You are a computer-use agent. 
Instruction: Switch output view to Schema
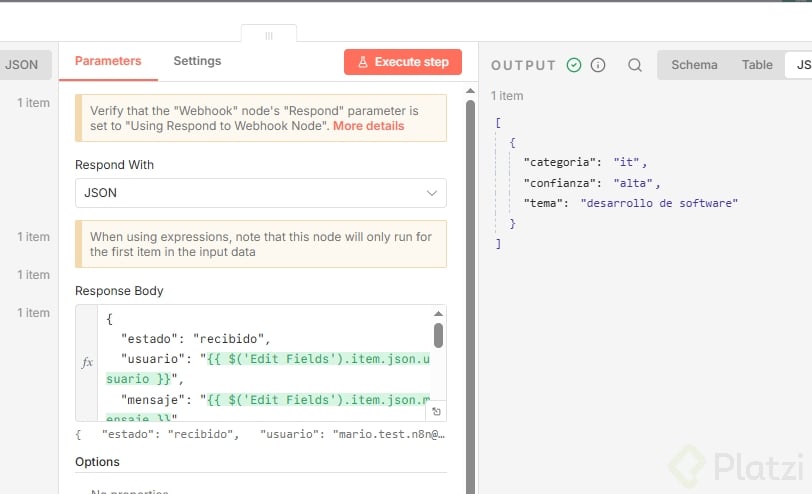click(694, 65)
